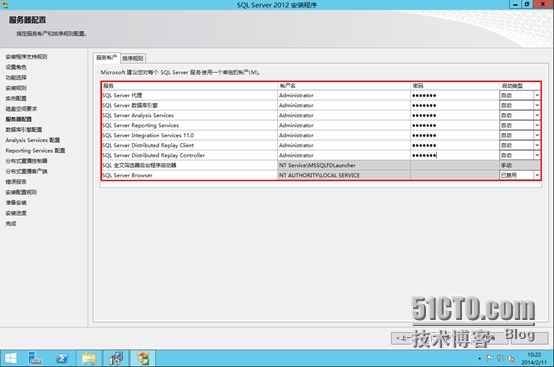This screenshot has height=367, width=554.
Task: Click password field for Distributed Replay Controller
Action: coord(454,155)
